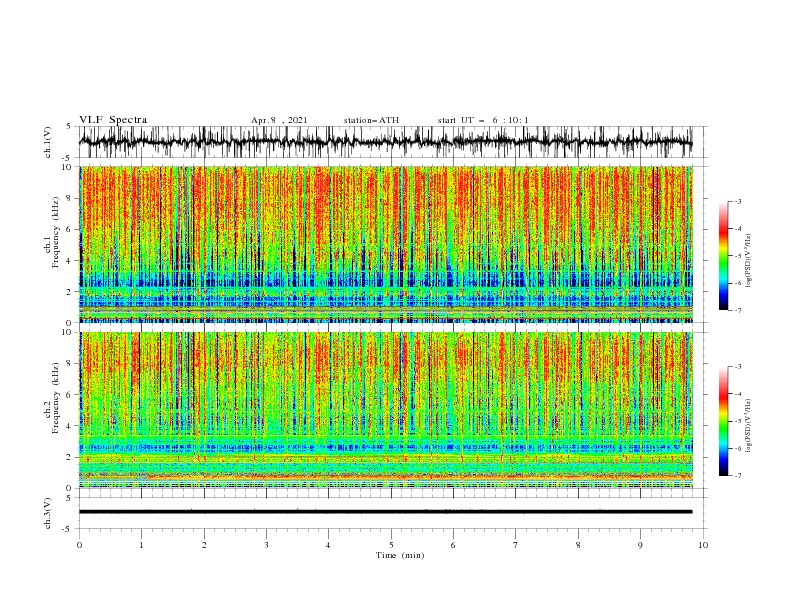Image resolution: width=792 pixels, height=612 pixels.
Task: Click the ch.3 flat black trace
Action: coord(385,512)
